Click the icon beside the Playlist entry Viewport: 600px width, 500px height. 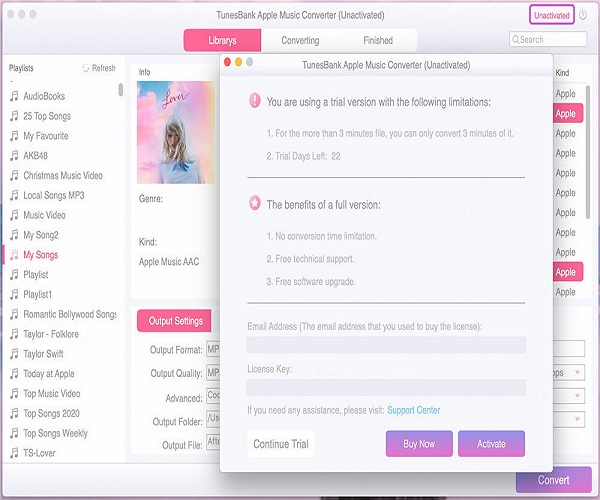click(14, 275)
